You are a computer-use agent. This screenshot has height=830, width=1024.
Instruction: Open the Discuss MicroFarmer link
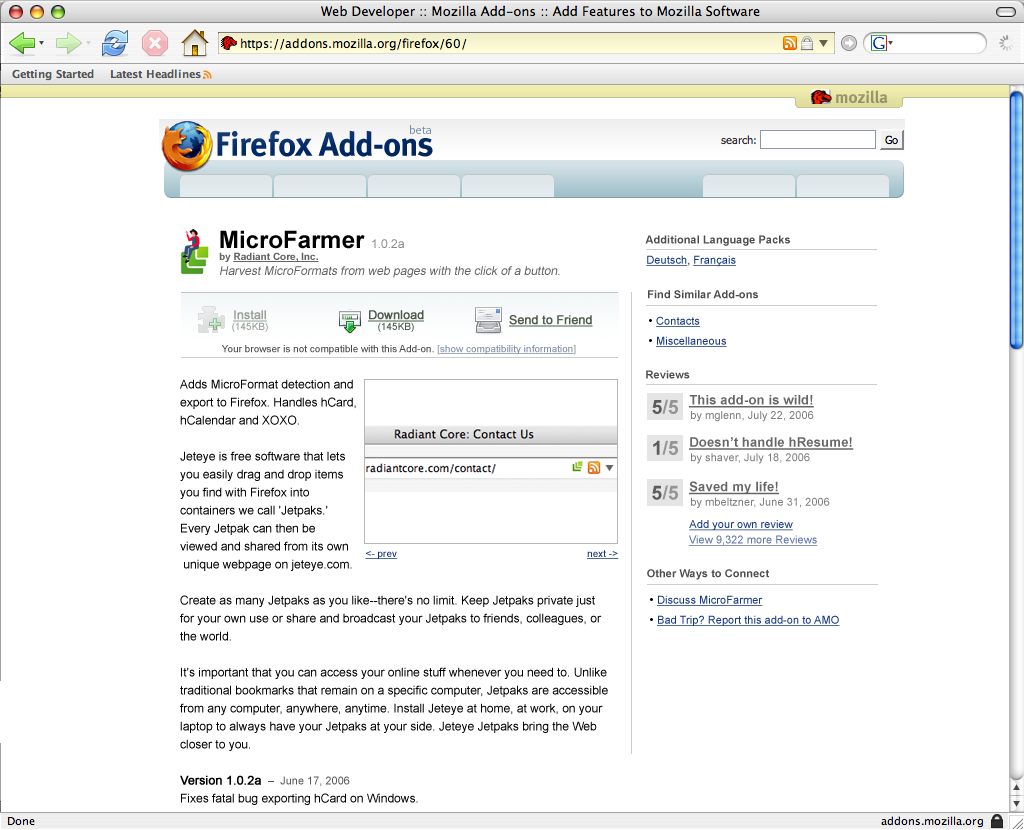click(x=709, y=600)
